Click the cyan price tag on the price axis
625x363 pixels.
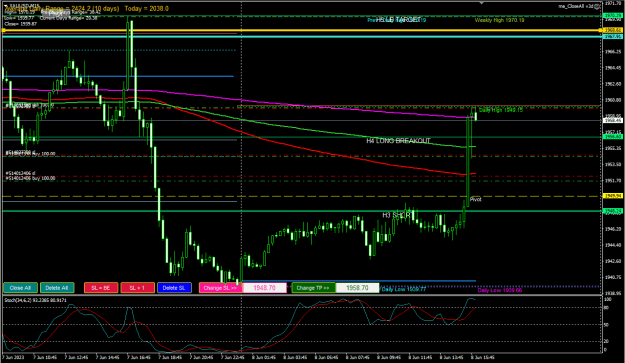point(613,37)
